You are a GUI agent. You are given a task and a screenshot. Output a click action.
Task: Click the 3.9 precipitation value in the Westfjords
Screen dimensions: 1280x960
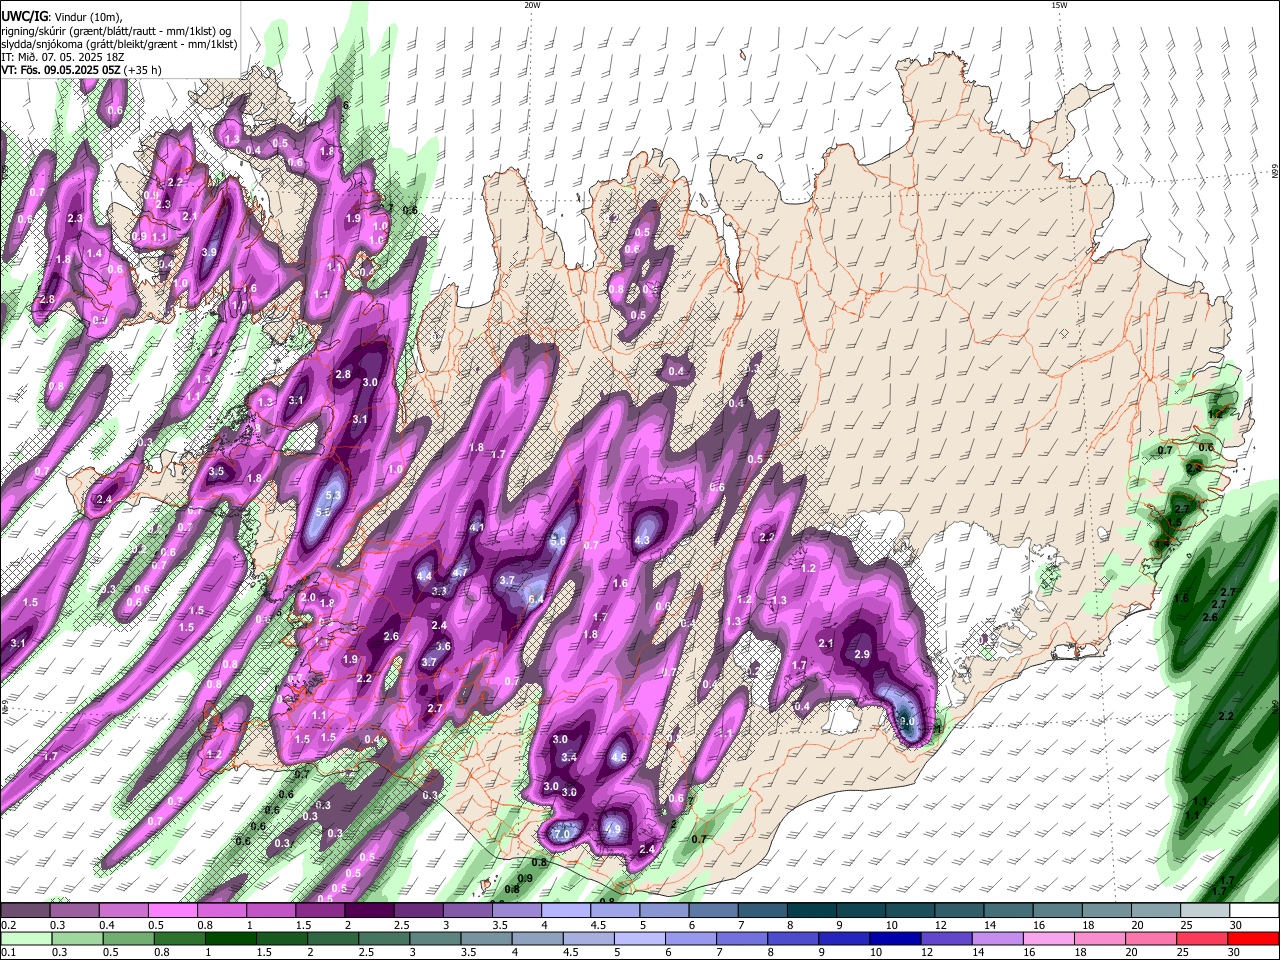point(209,252)
